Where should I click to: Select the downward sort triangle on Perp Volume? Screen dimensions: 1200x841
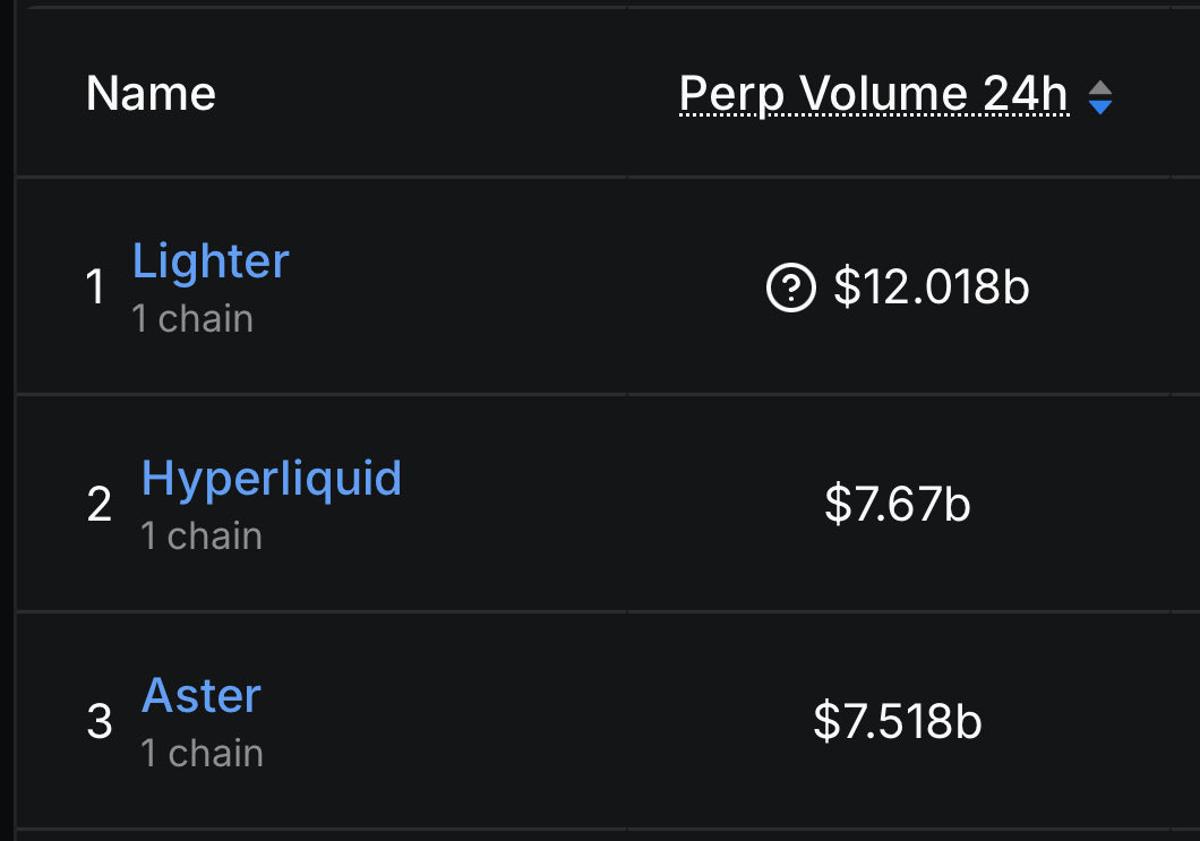click(x=1101, y=104)
